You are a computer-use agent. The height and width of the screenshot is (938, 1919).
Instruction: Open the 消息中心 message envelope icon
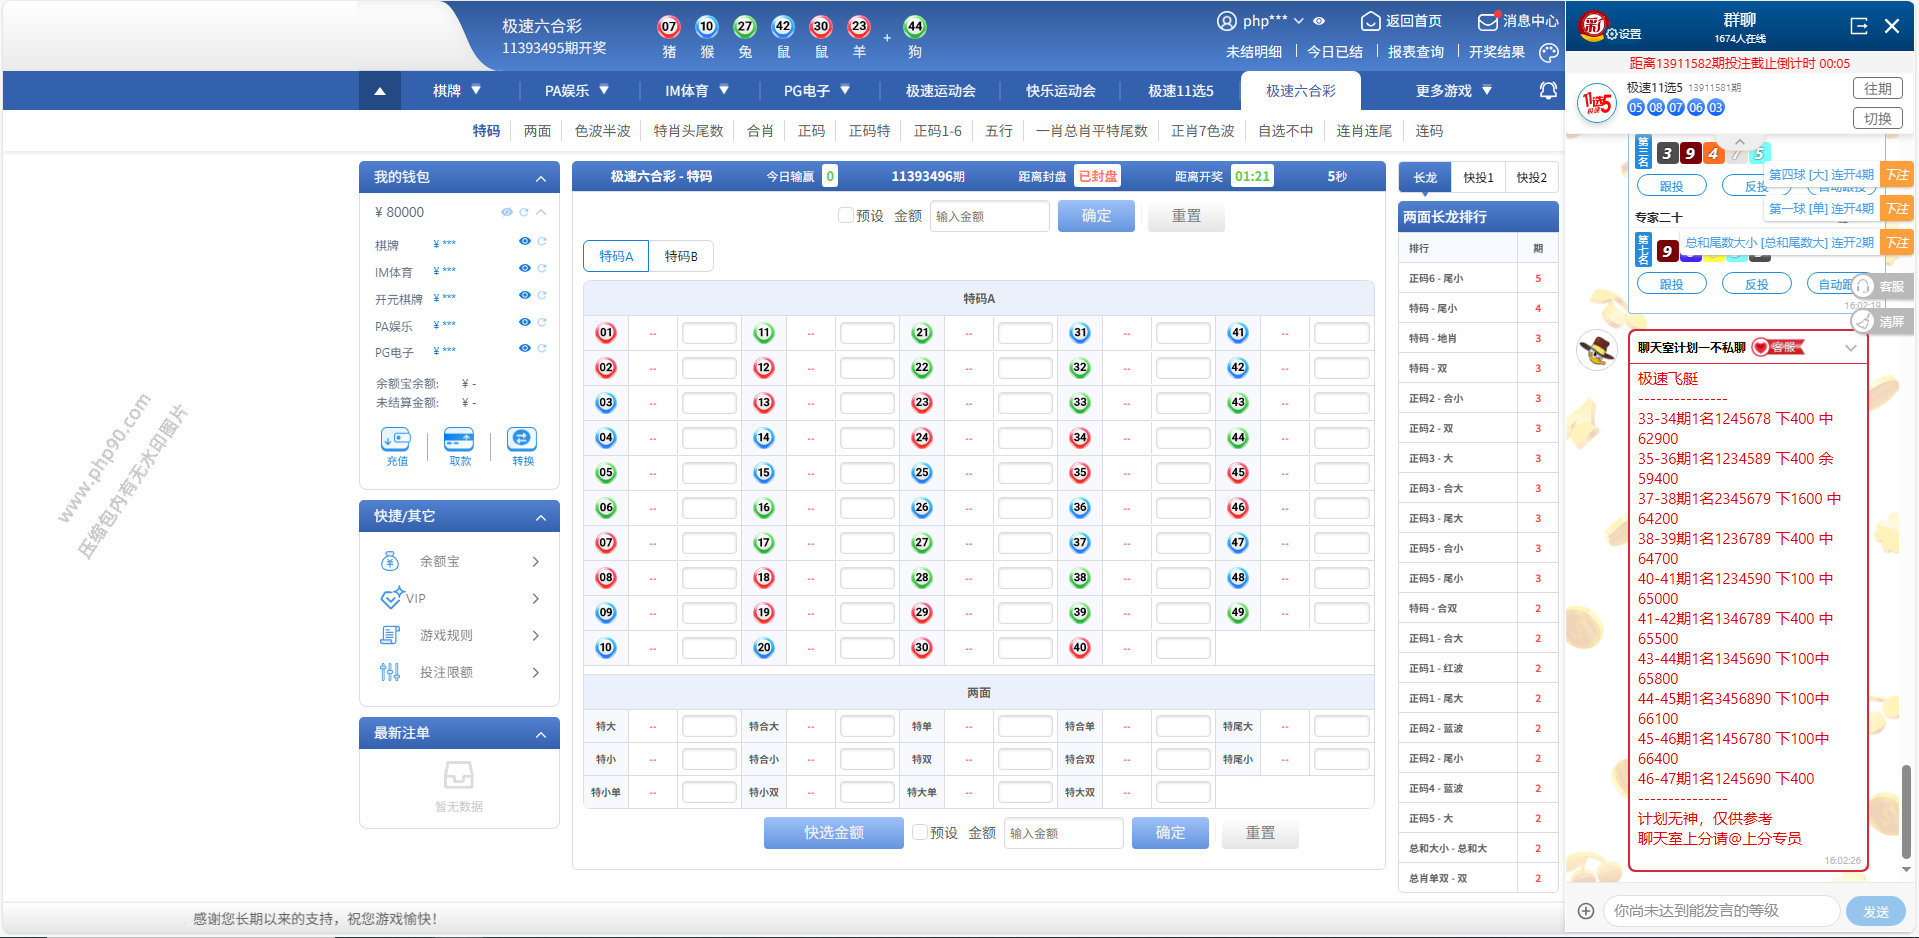pyautogui.click(x=1488, y=21)
